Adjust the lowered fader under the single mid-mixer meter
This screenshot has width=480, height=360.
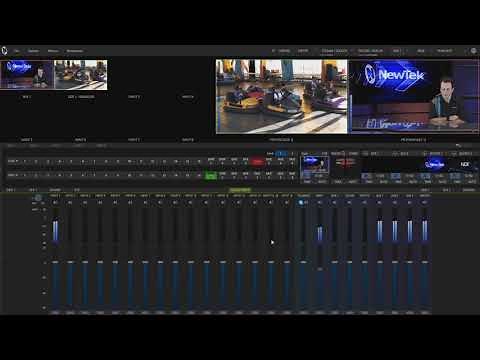pos(320,269)
